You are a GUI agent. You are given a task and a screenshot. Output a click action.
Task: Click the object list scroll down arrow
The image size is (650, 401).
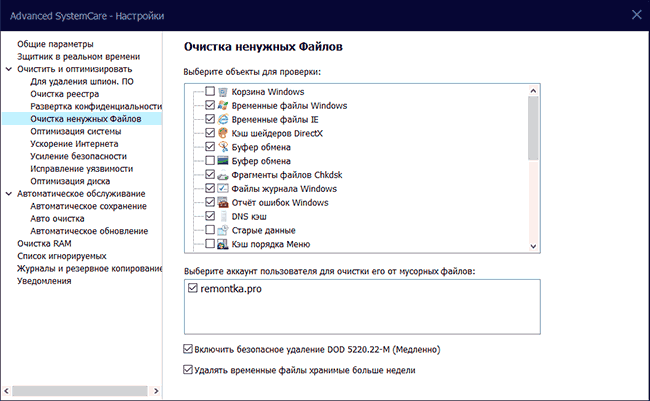(533, 246)
